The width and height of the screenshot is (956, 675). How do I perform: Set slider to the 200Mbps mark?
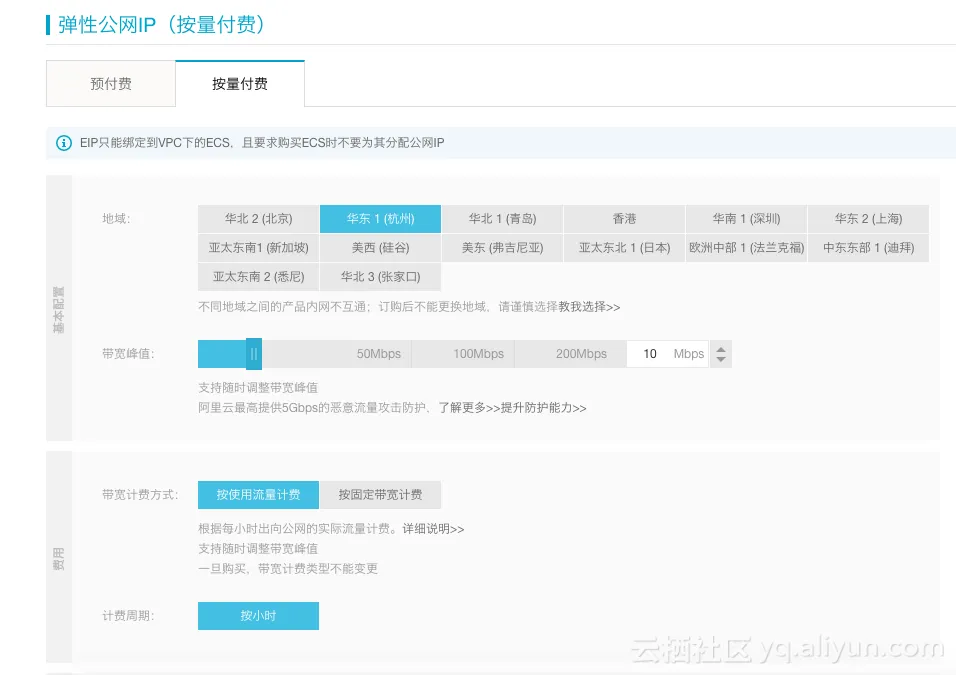(x=581, y=354)
